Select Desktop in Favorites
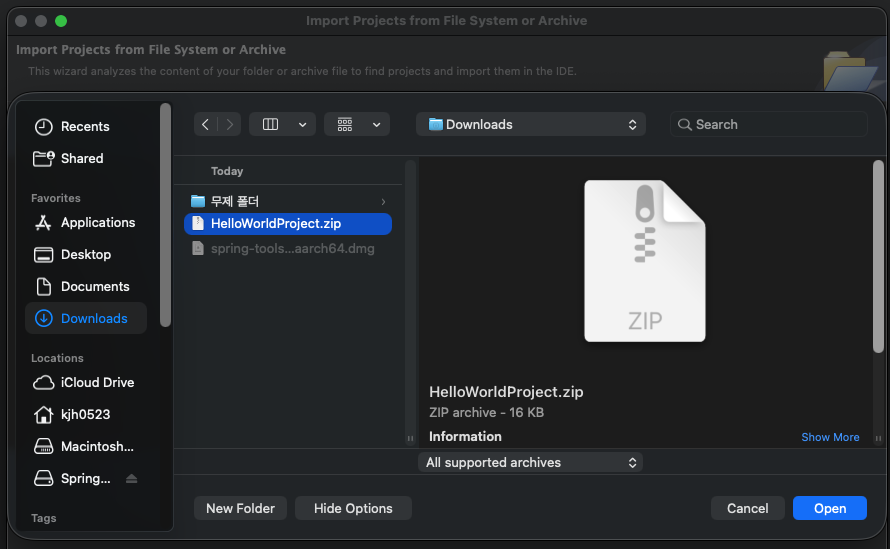This screenshot has height=549, width=890. click(86, 254)
